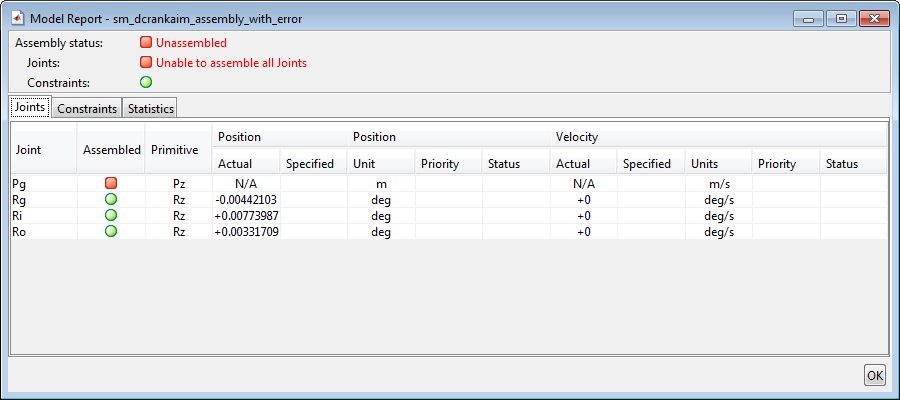Click Velocity Specified column header
Screen dimensions: 900x400
pos(651,164)
